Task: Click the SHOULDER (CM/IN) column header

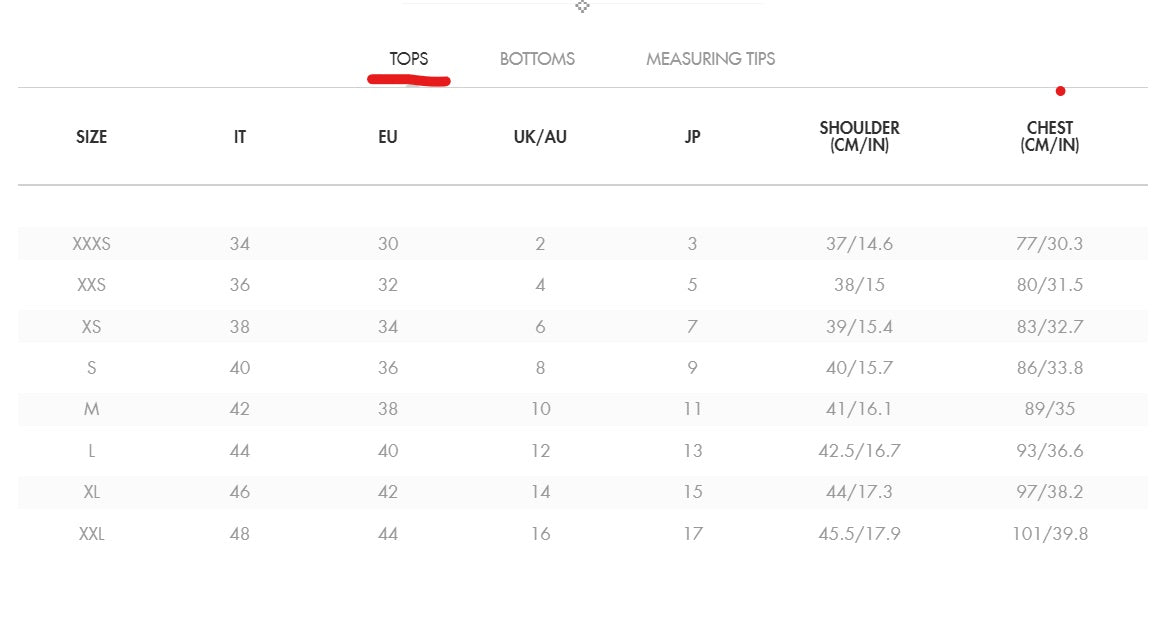Action: pos(859,136)
